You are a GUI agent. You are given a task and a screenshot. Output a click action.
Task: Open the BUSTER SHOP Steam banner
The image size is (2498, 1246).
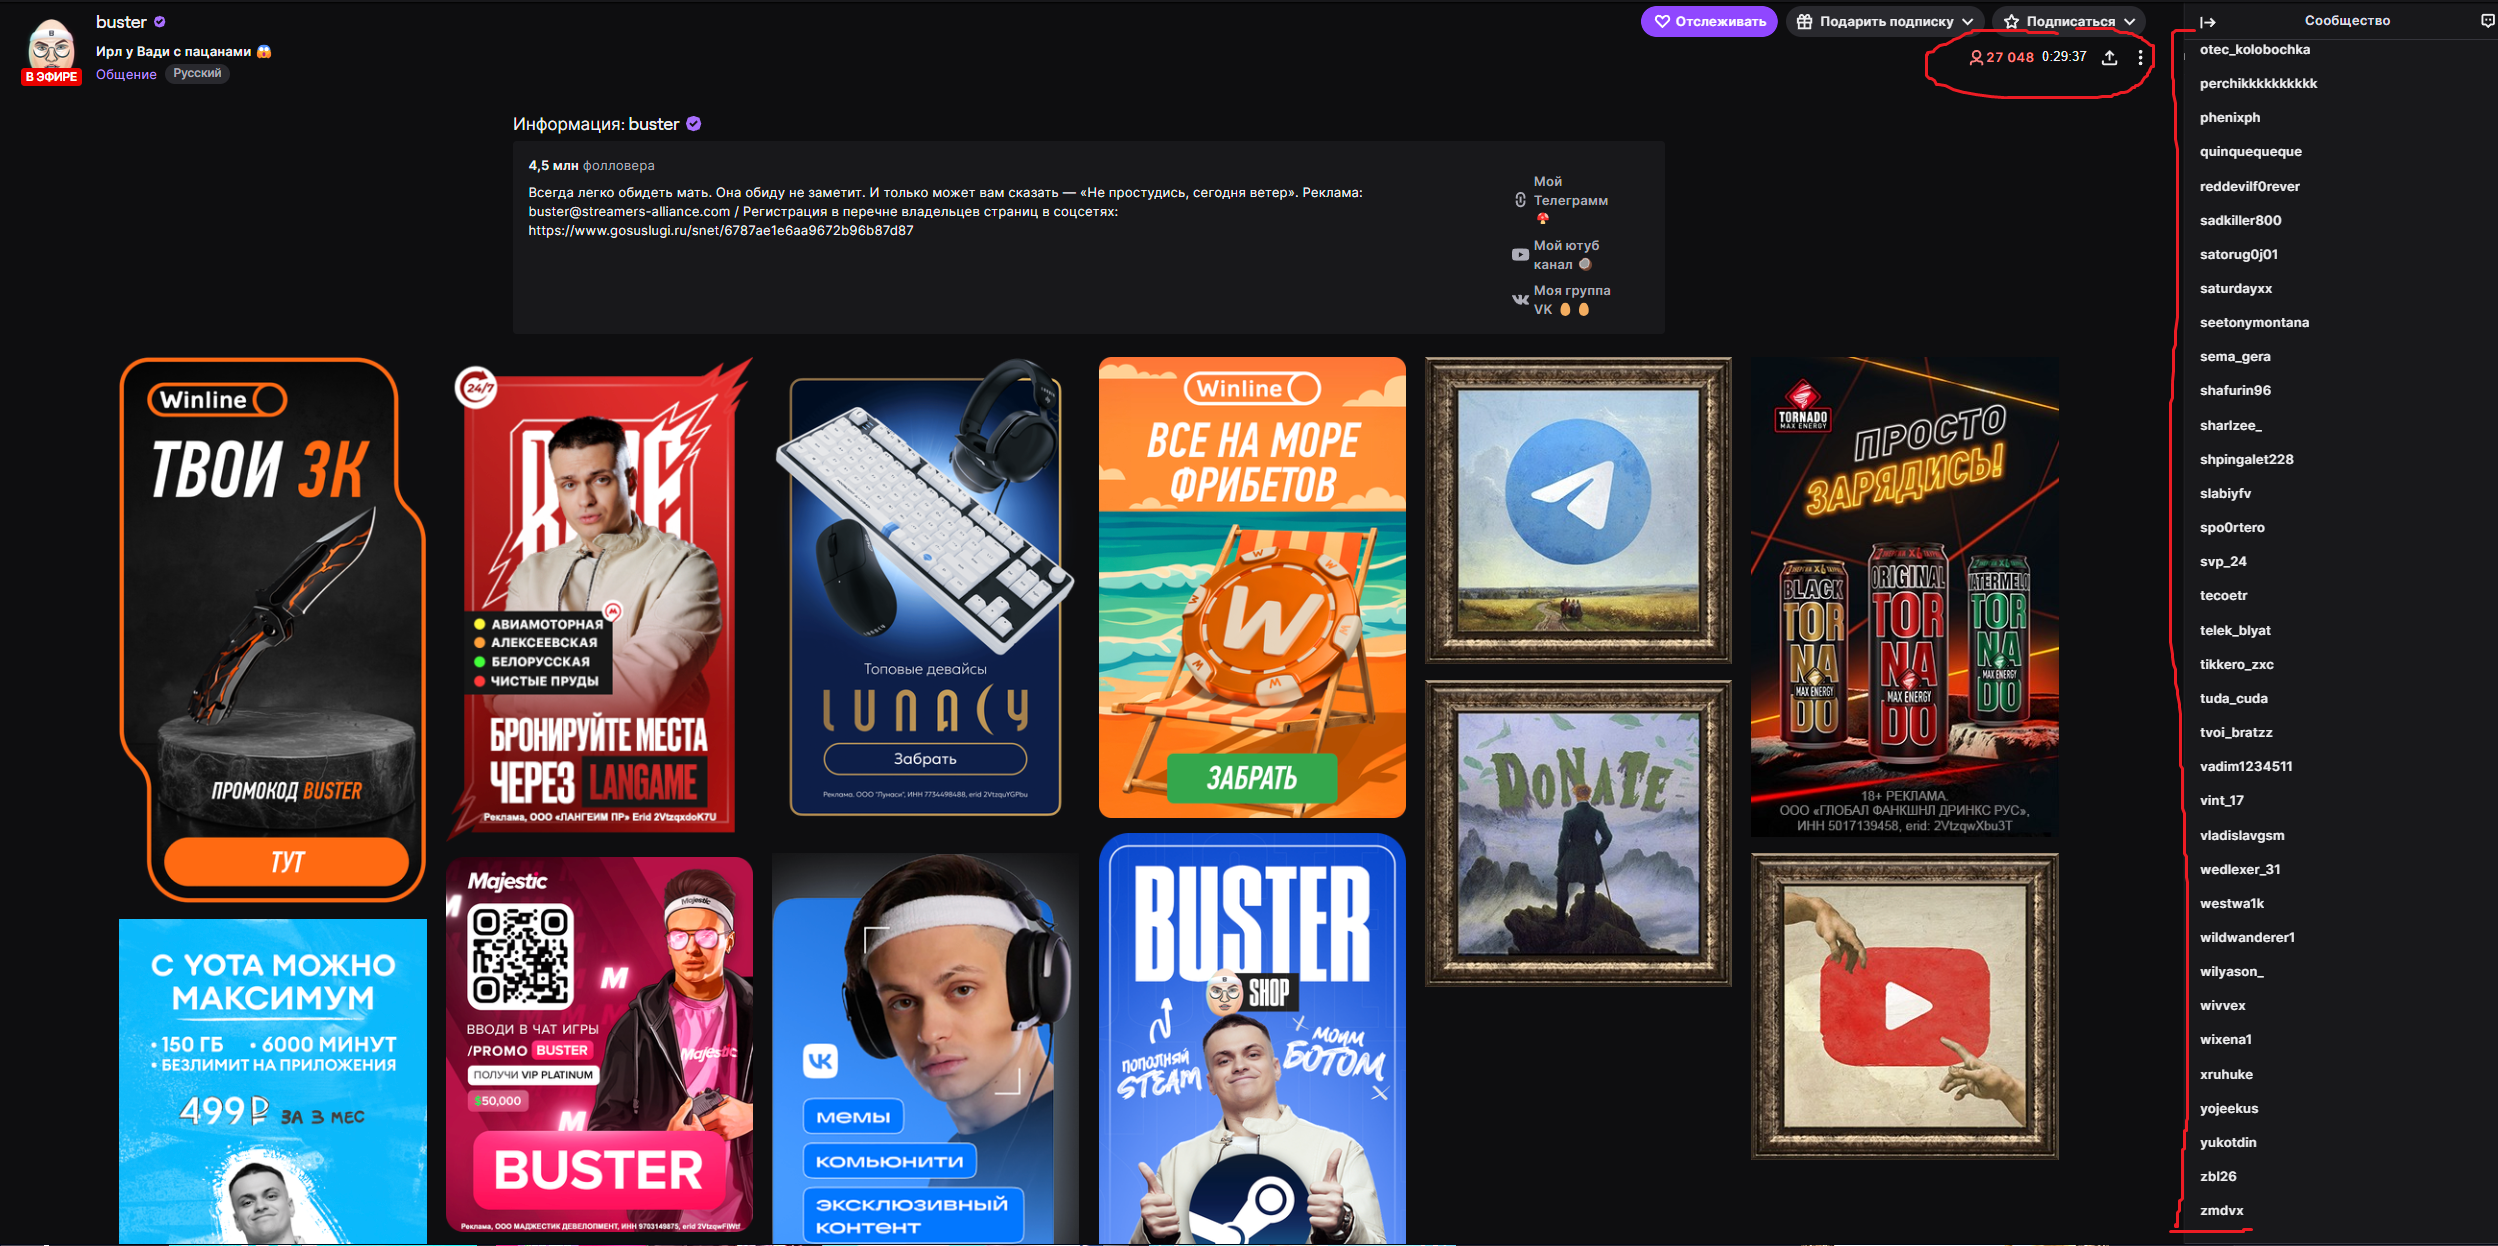[x=1252, y=1039]
